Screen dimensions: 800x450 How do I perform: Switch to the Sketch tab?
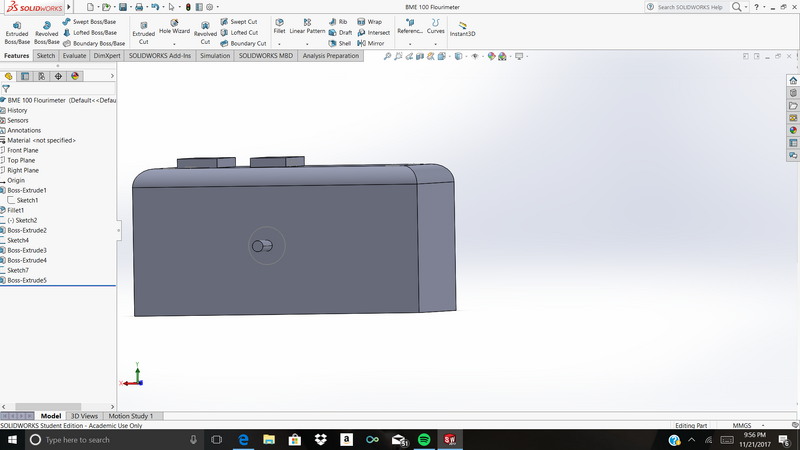point(46,56)
